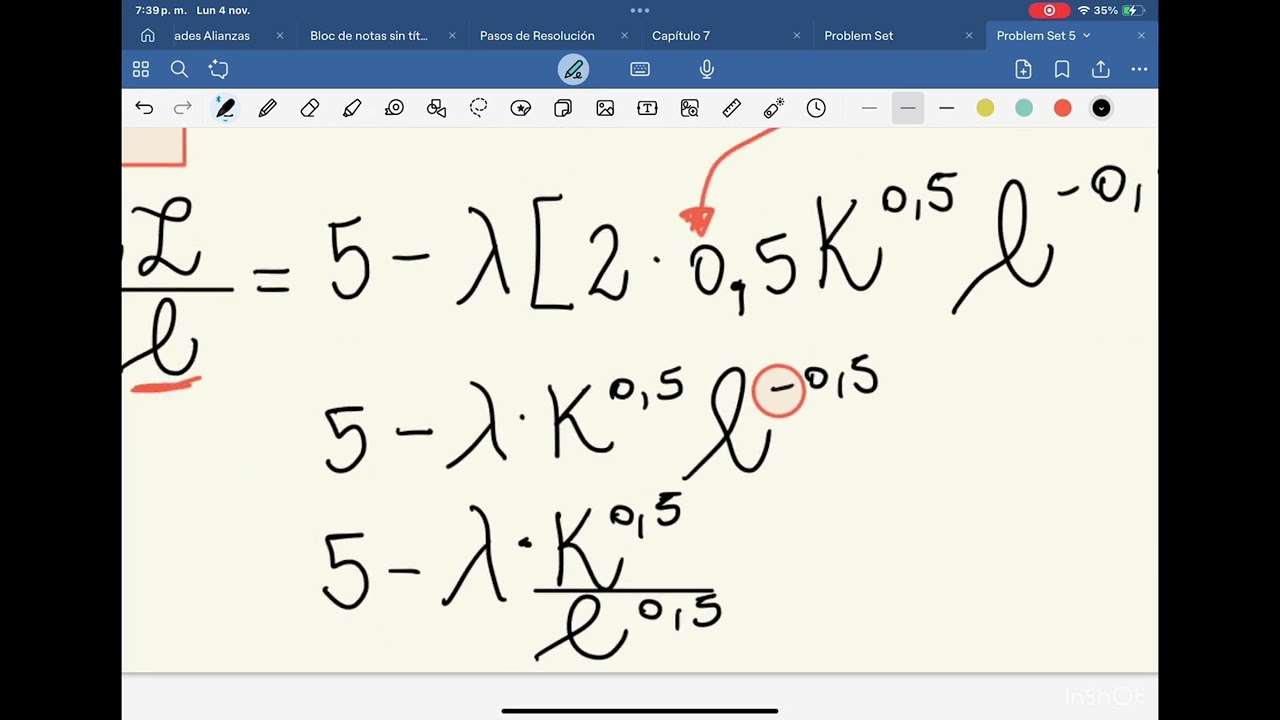1280x720 pixels.
Task: Open the home screen icon
Action: (148, 35)
